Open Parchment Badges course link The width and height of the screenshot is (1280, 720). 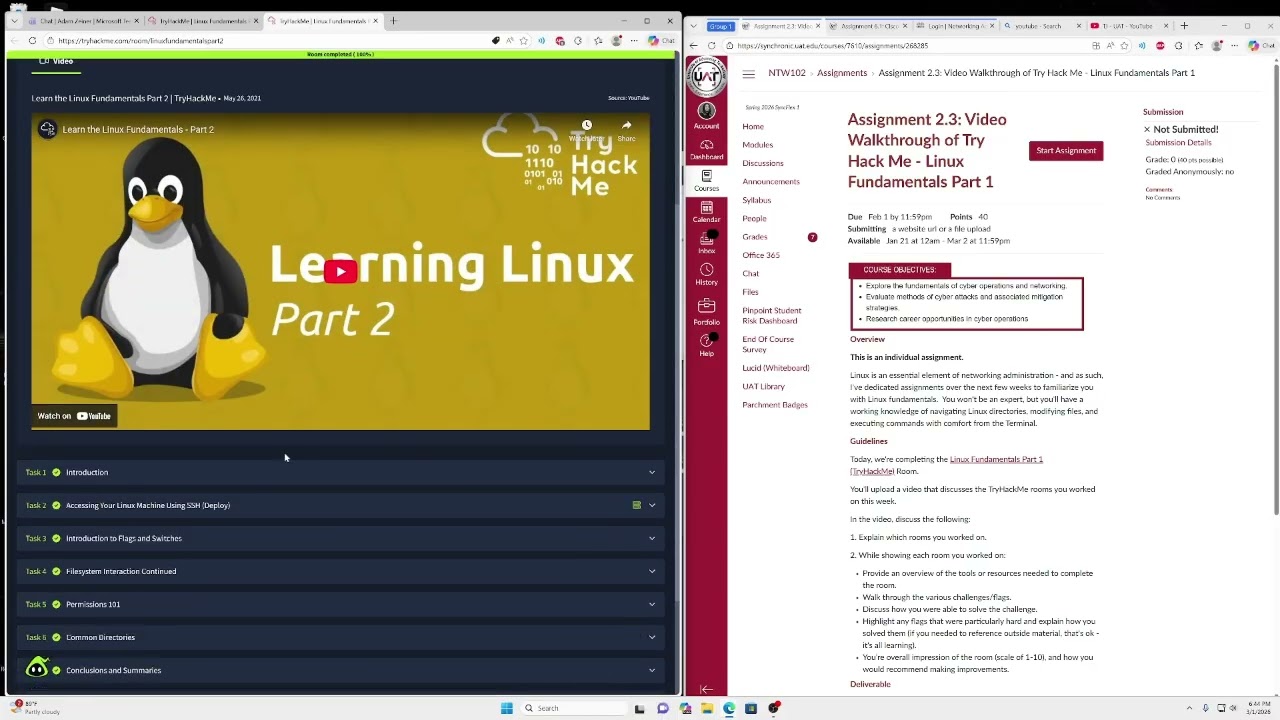pyautogui.click(x=775, y=405)
